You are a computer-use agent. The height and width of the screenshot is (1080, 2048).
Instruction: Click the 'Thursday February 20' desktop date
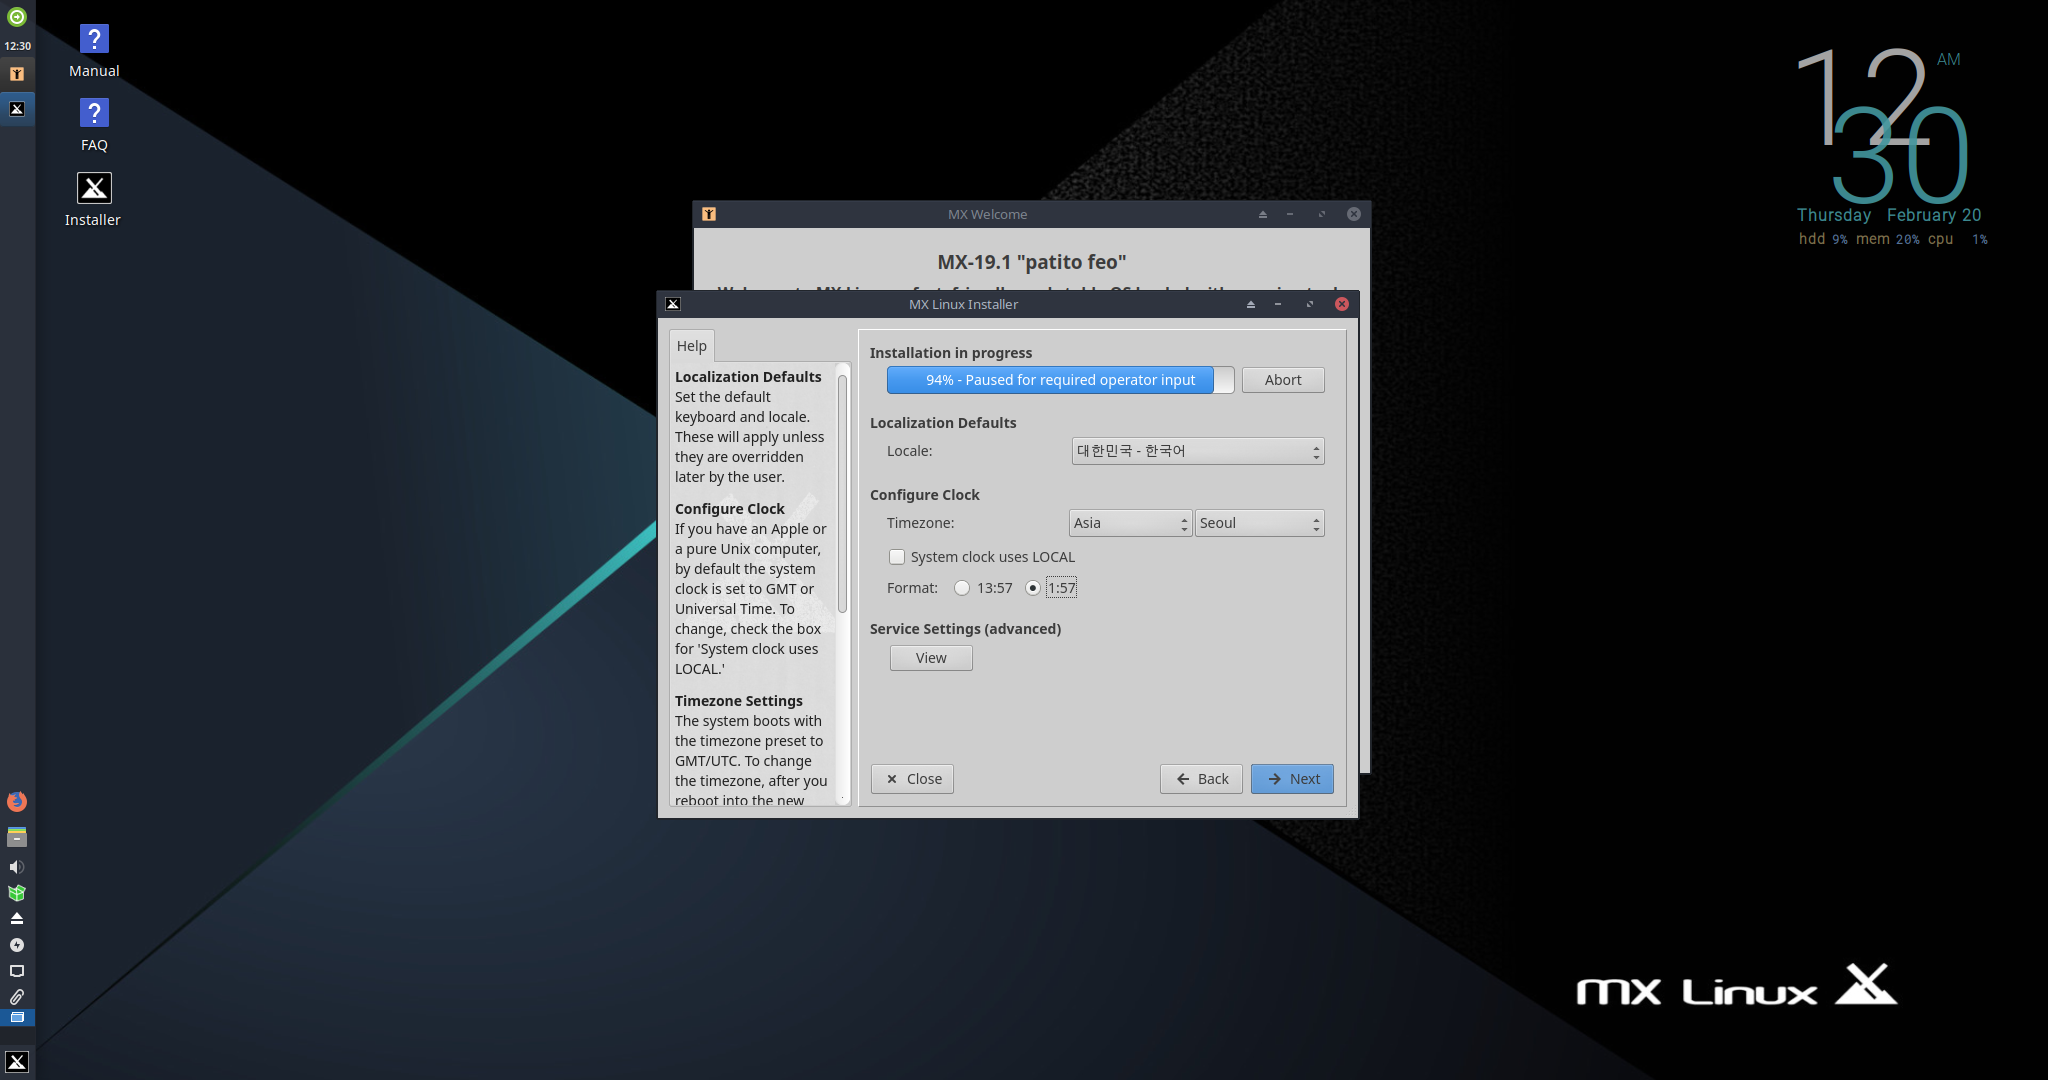tap(1889, 215)
